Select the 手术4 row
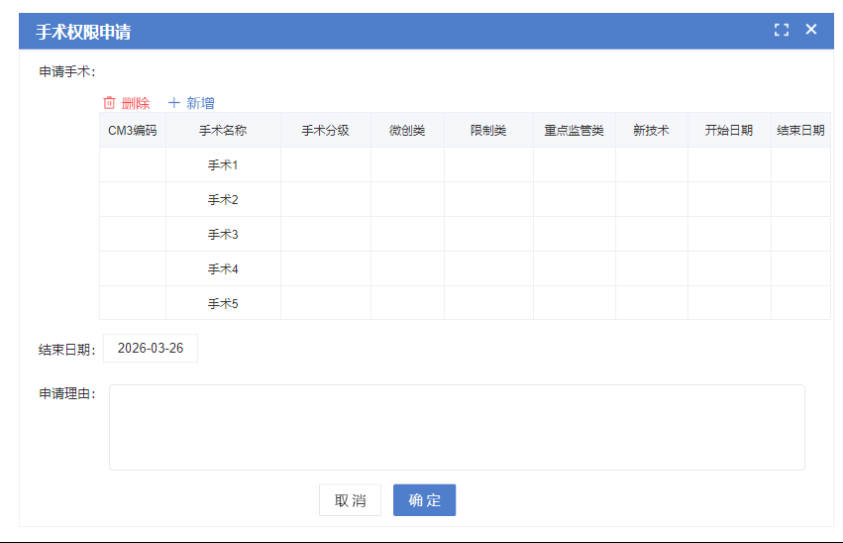 click(x=465, y=269)
